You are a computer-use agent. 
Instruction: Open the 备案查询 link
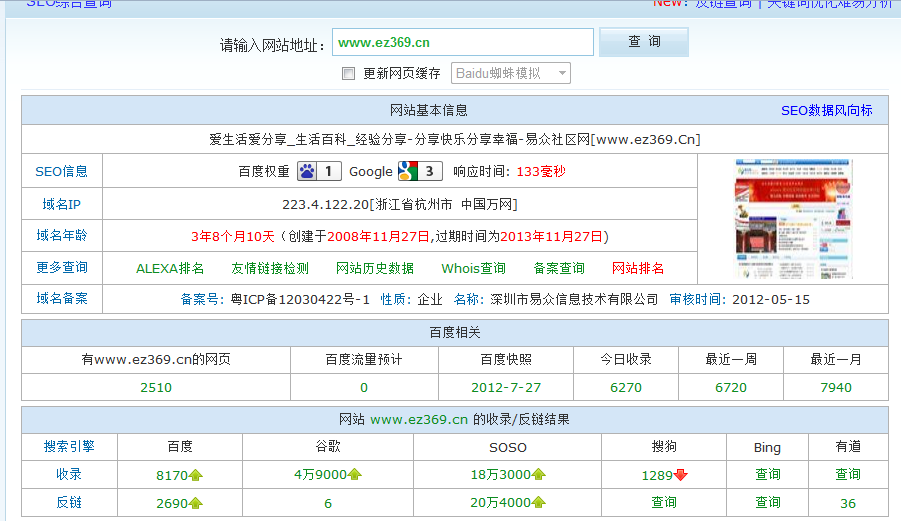tap(559, 268)
